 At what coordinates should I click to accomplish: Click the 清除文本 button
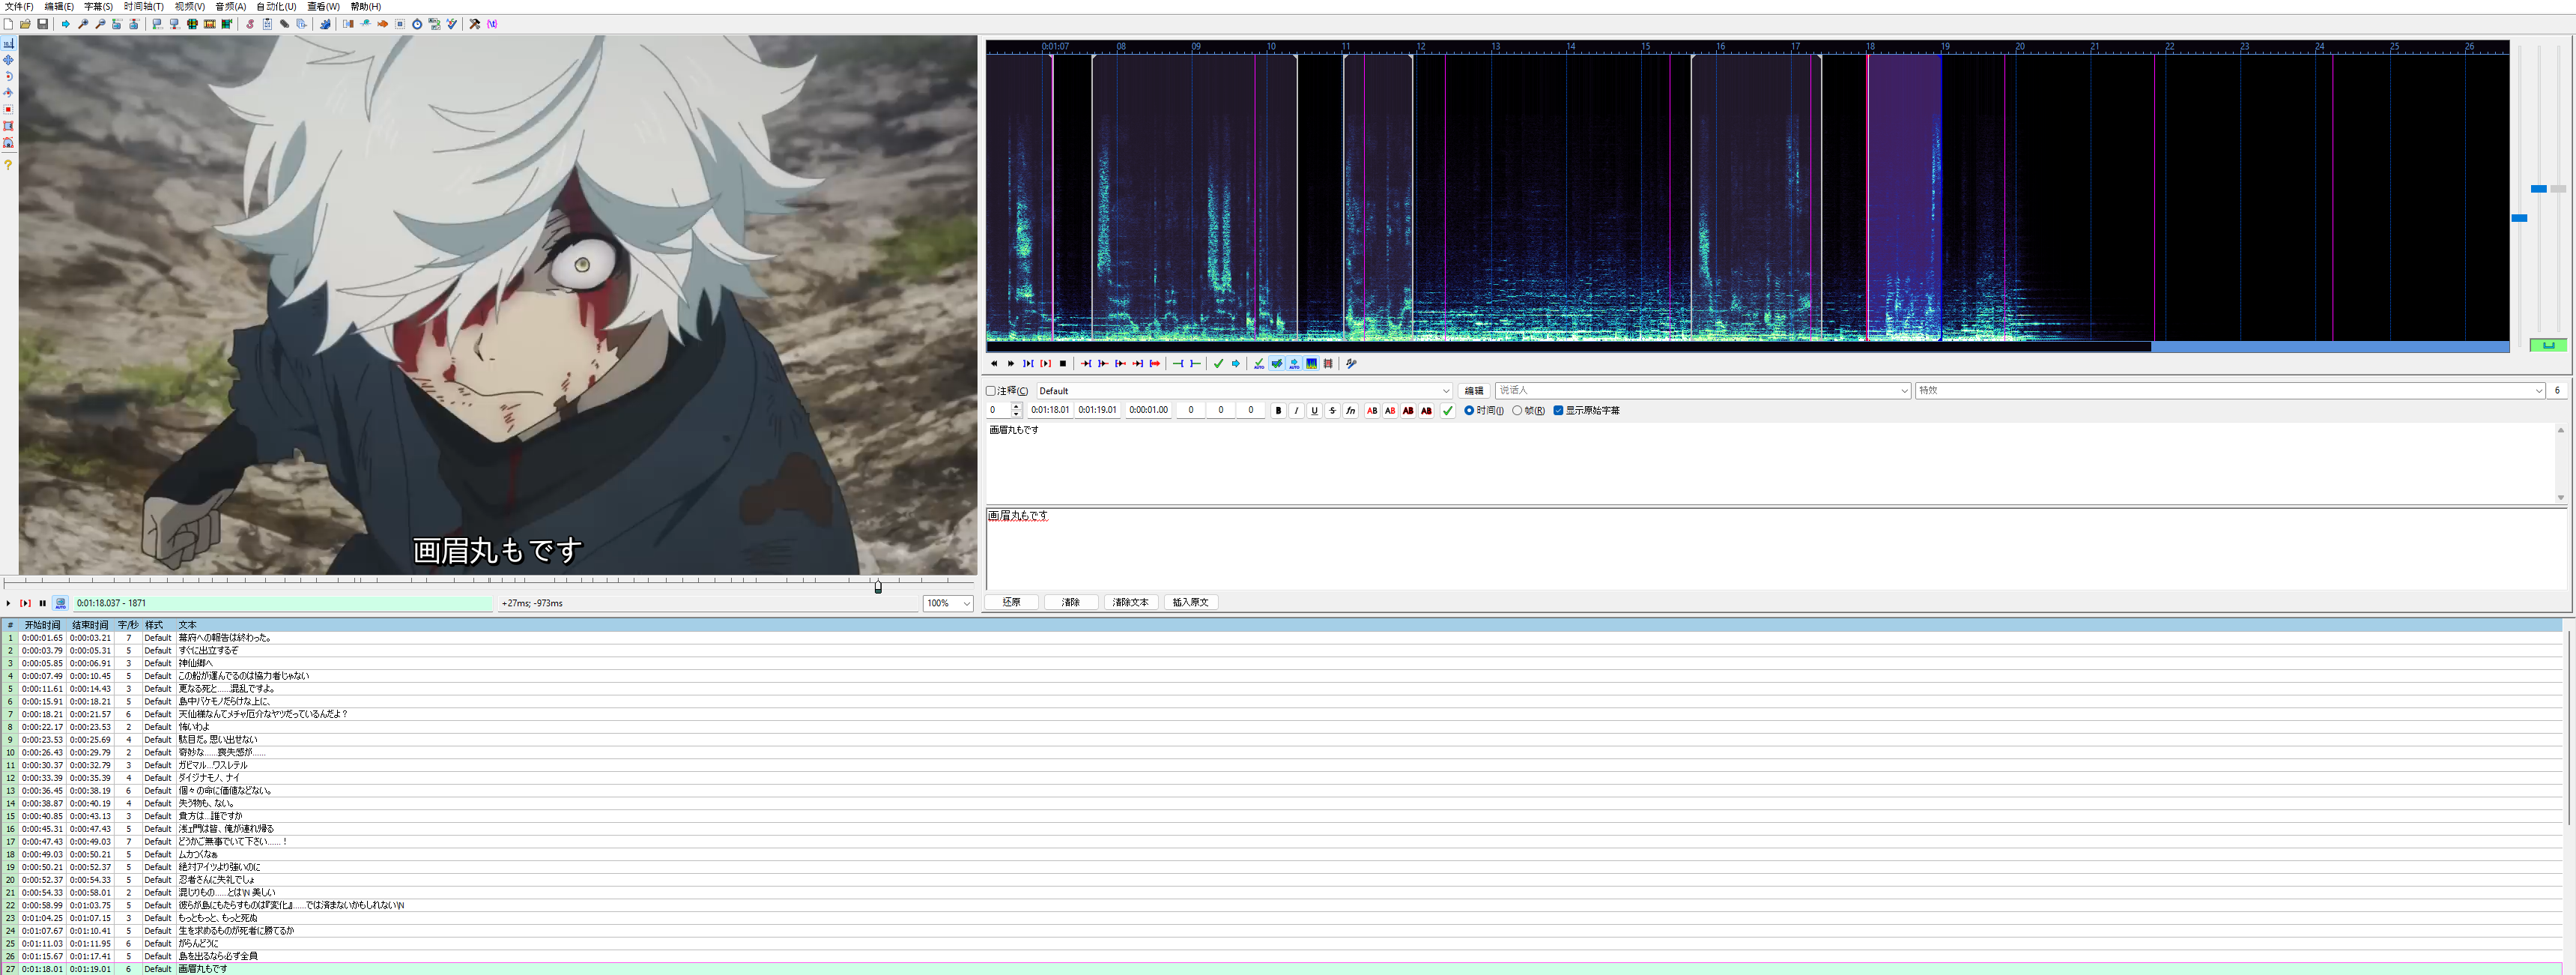(1130, 603)
